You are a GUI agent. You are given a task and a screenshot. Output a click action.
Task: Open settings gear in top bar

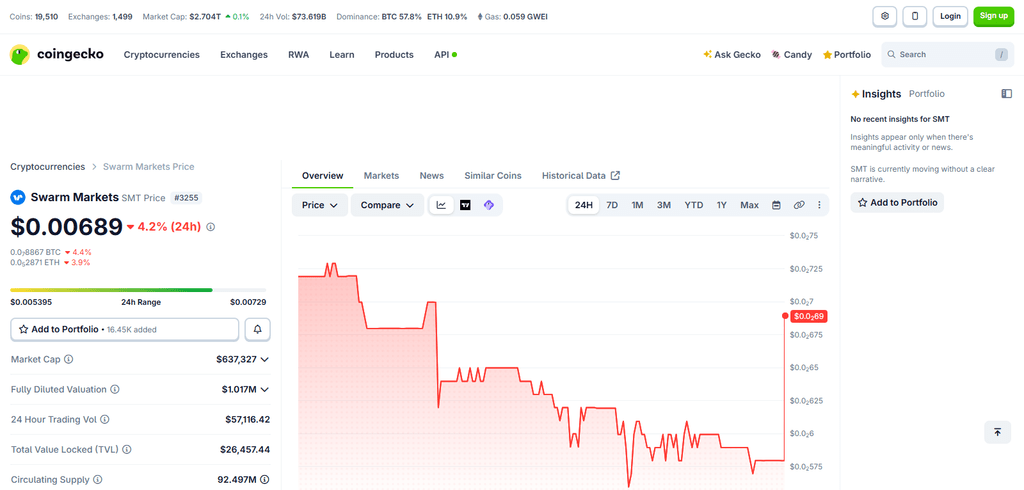[885, 16]
